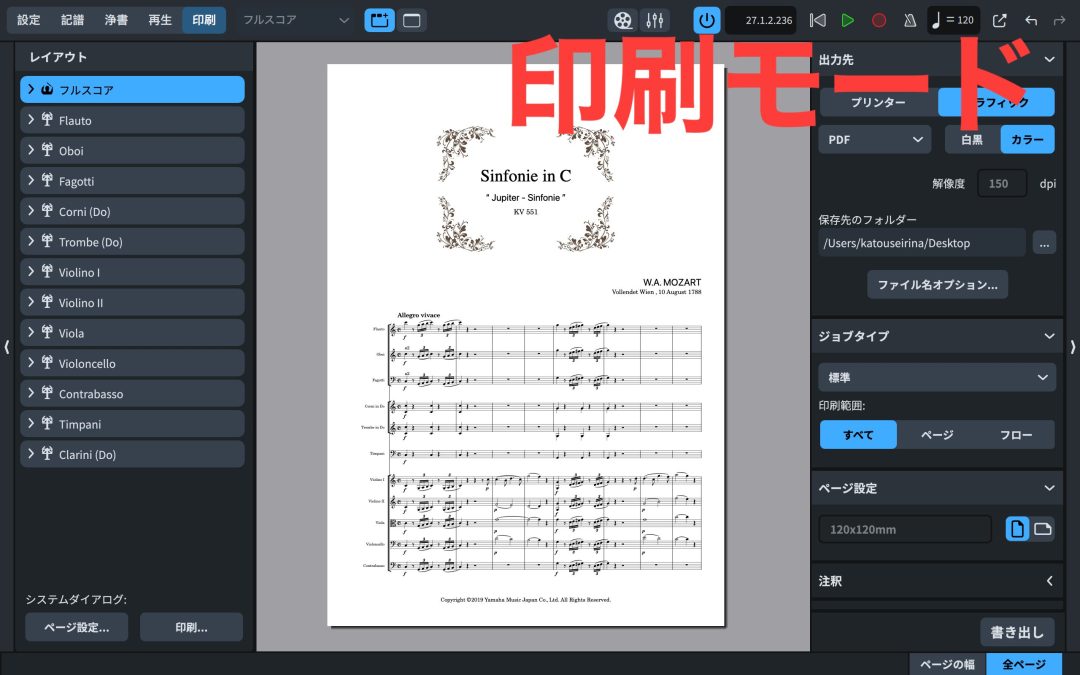
Task: Collapse the ページ設定 section
Action: 1049,488
